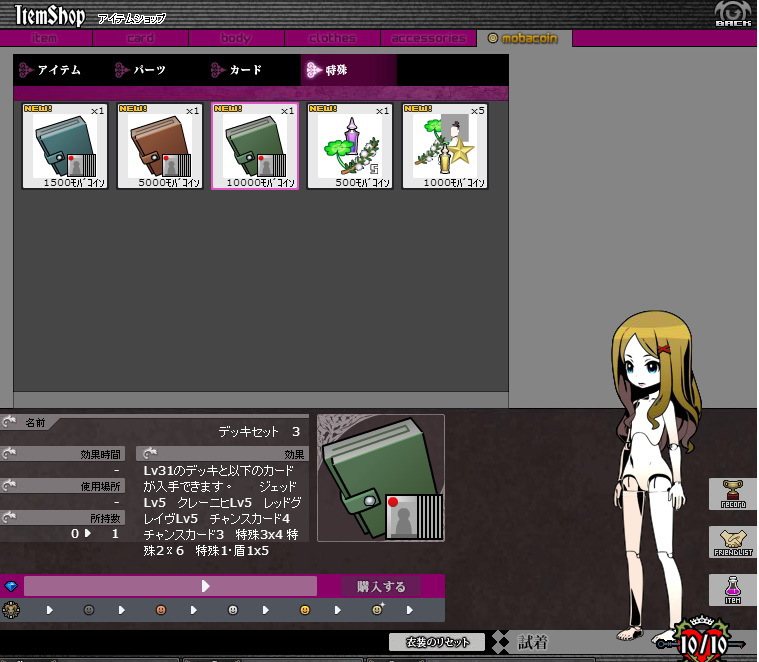Click the gray neutral face icon

89,610
